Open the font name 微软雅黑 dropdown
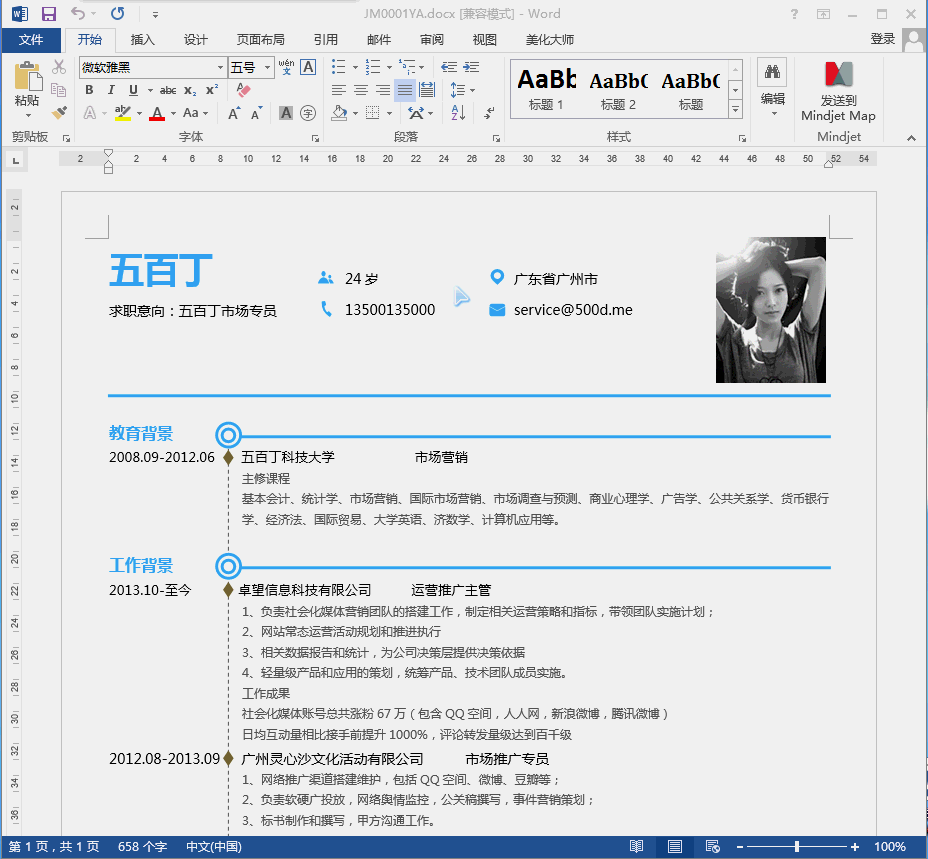This screenshot has width=928, height=859. 220,67
